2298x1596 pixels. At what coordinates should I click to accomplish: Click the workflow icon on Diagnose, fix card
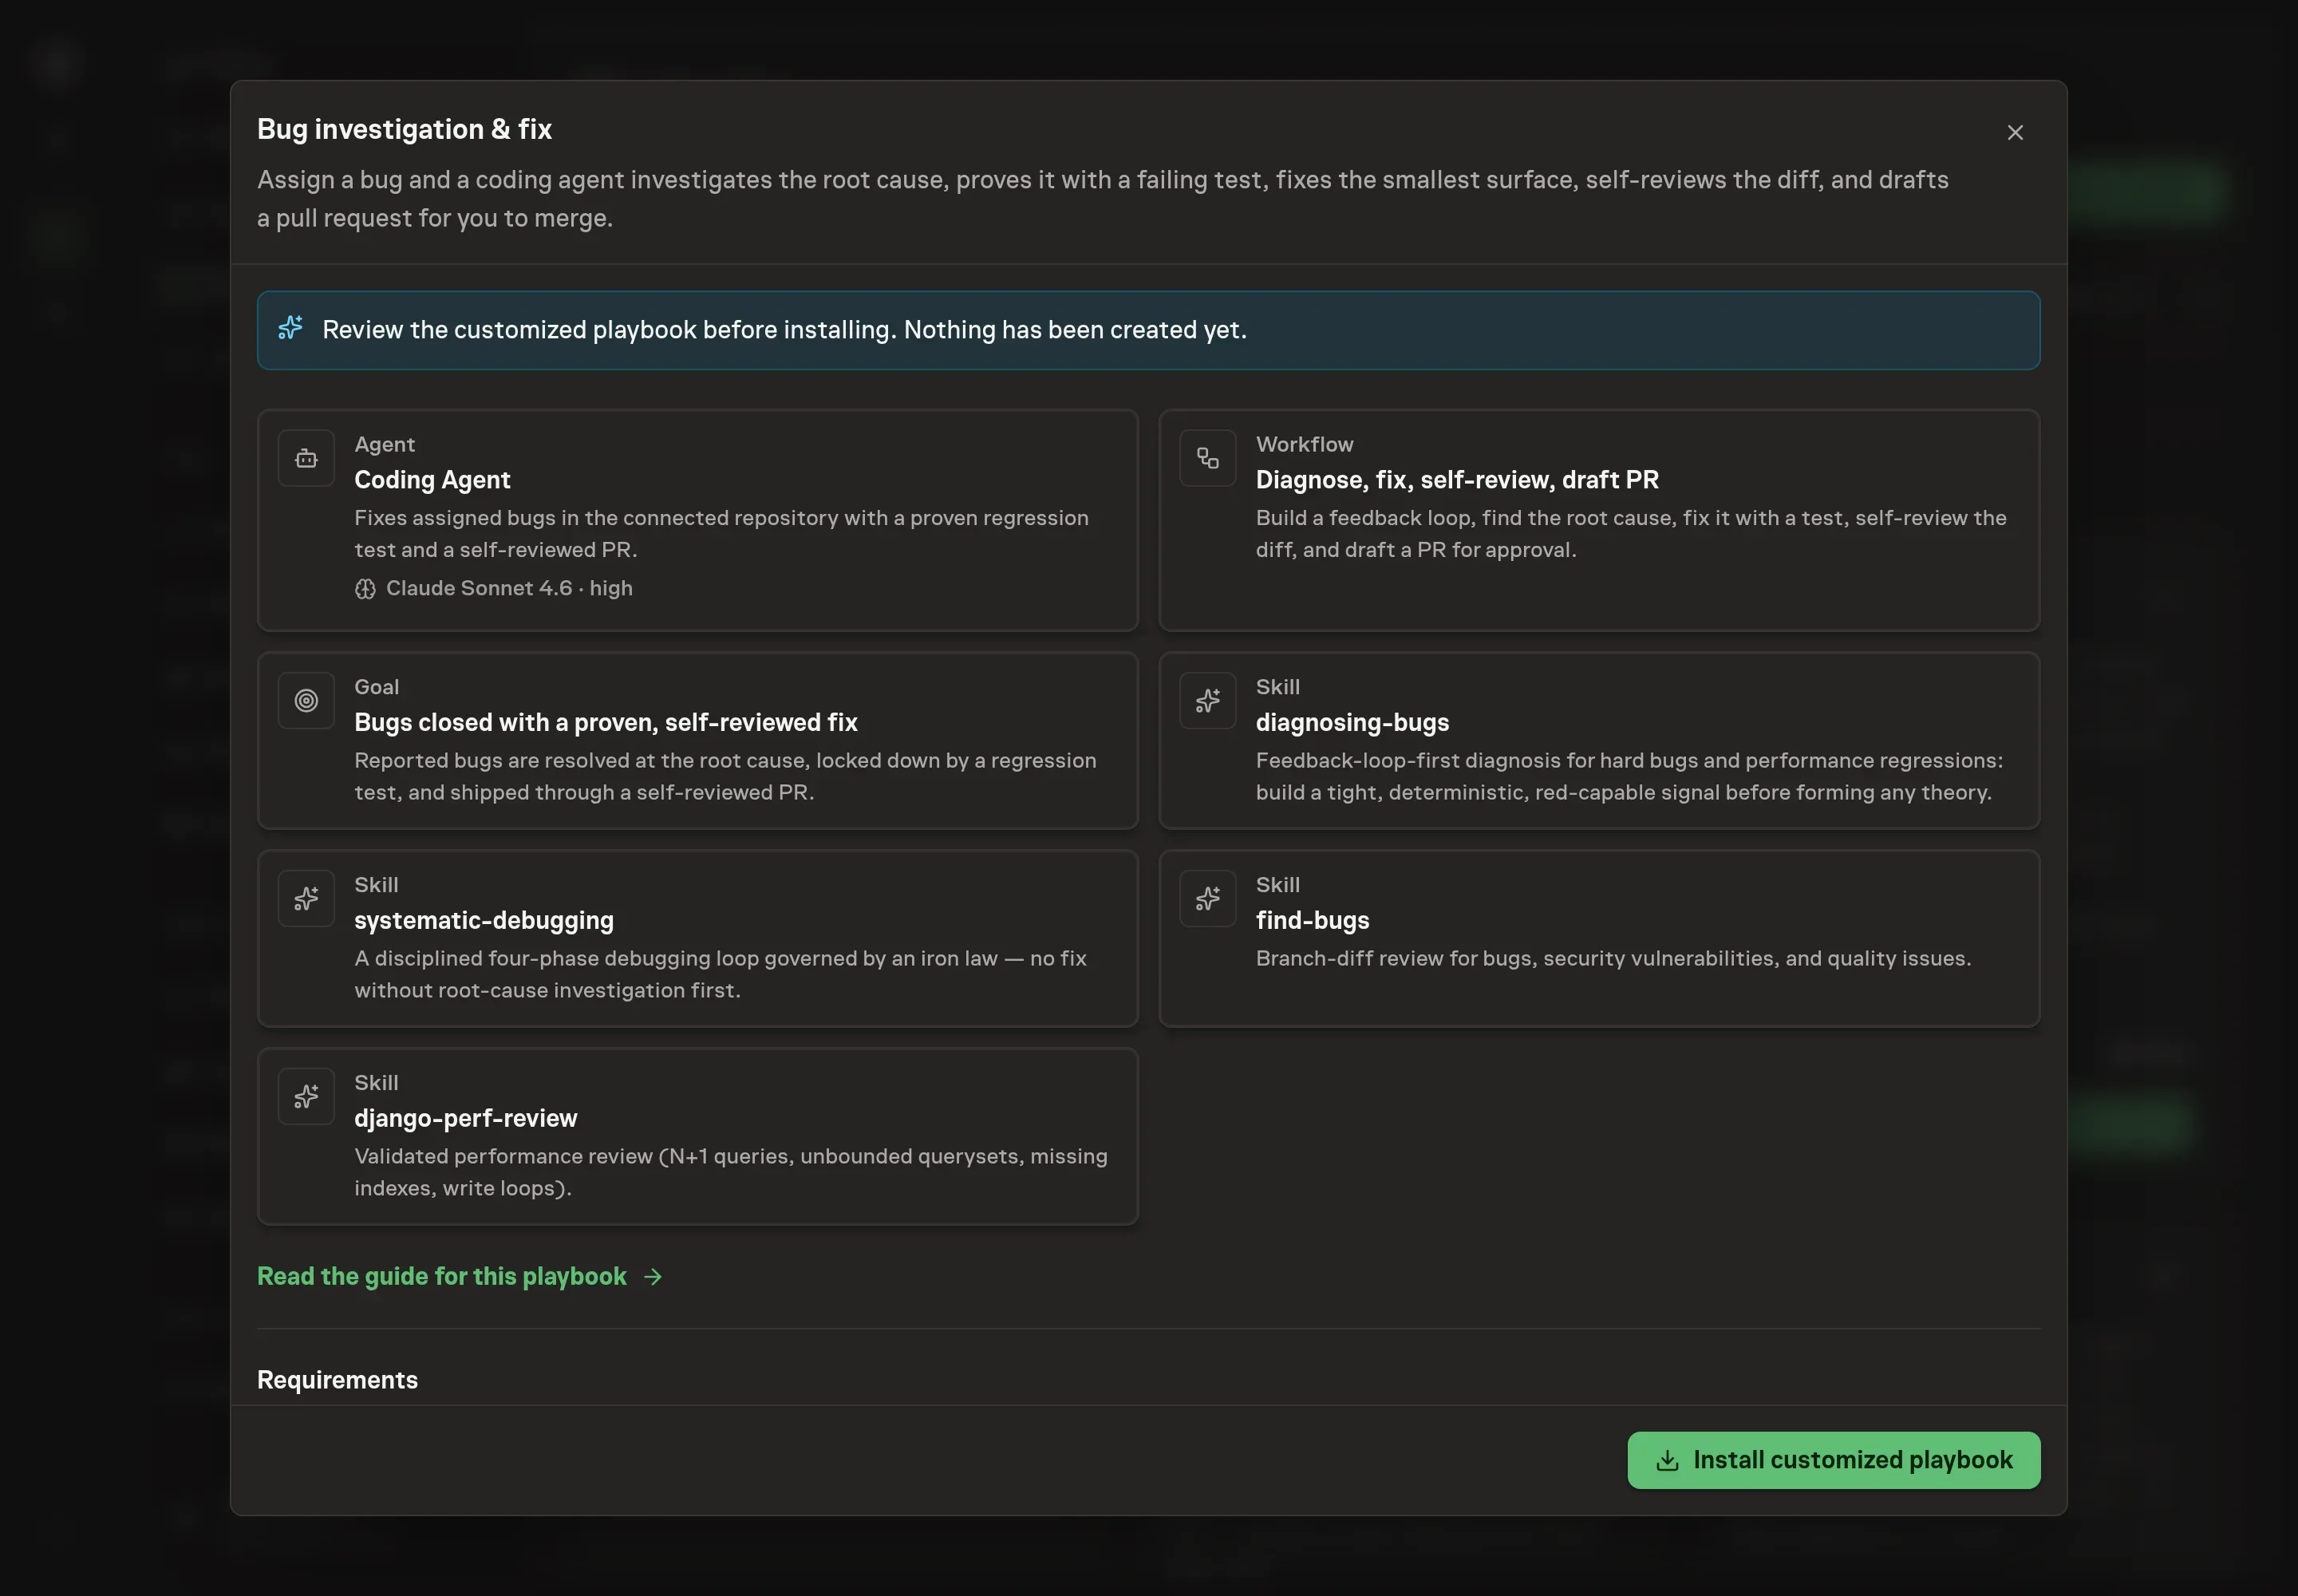[x=1207, y=458]
